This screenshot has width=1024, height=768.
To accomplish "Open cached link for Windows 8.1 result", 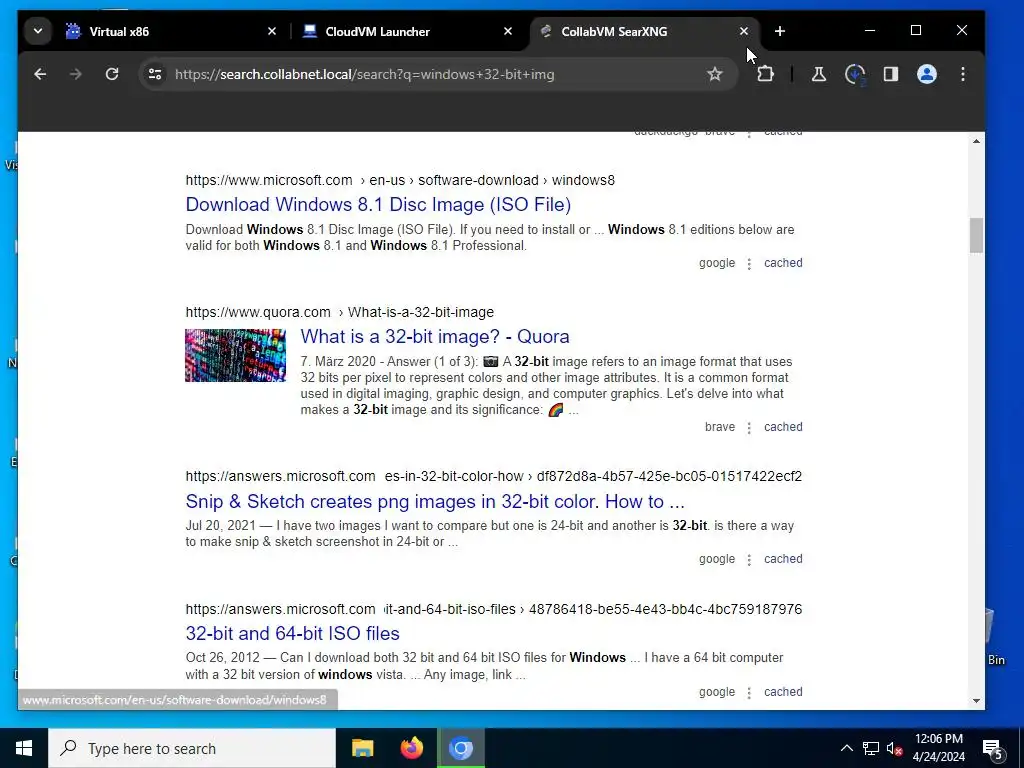I will point(783,263).
